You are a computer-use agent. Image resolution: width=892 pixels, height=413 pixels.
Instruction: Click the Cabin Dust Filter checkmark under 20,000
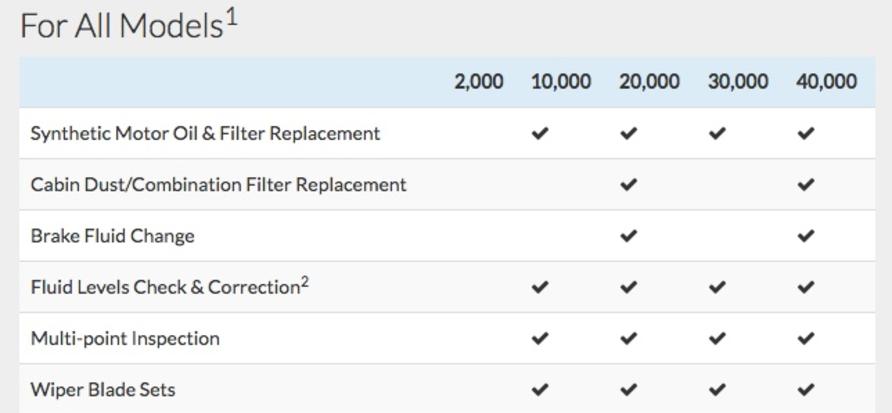pos(628,185)
